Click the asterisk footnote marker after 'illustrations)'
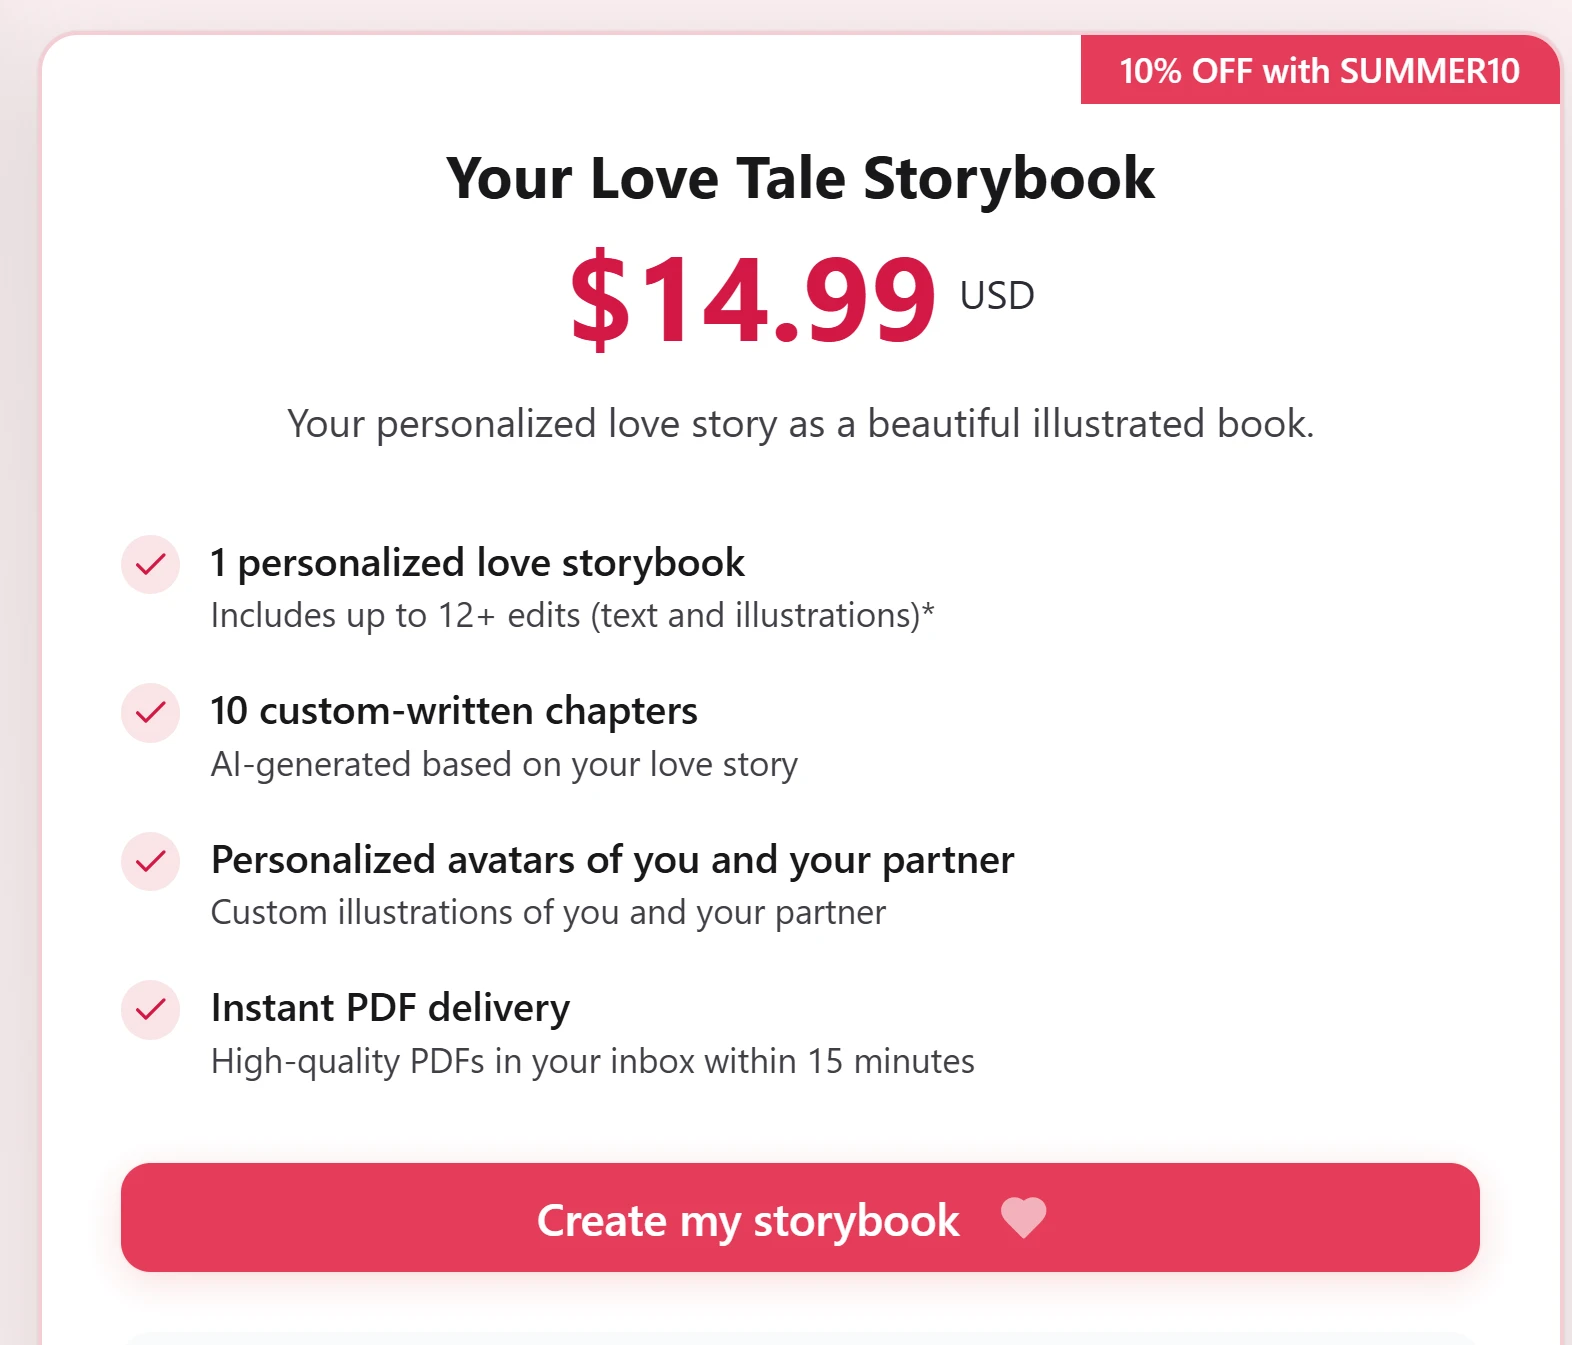Screen dimensions: 1572x1345 (x=928, y=609)
